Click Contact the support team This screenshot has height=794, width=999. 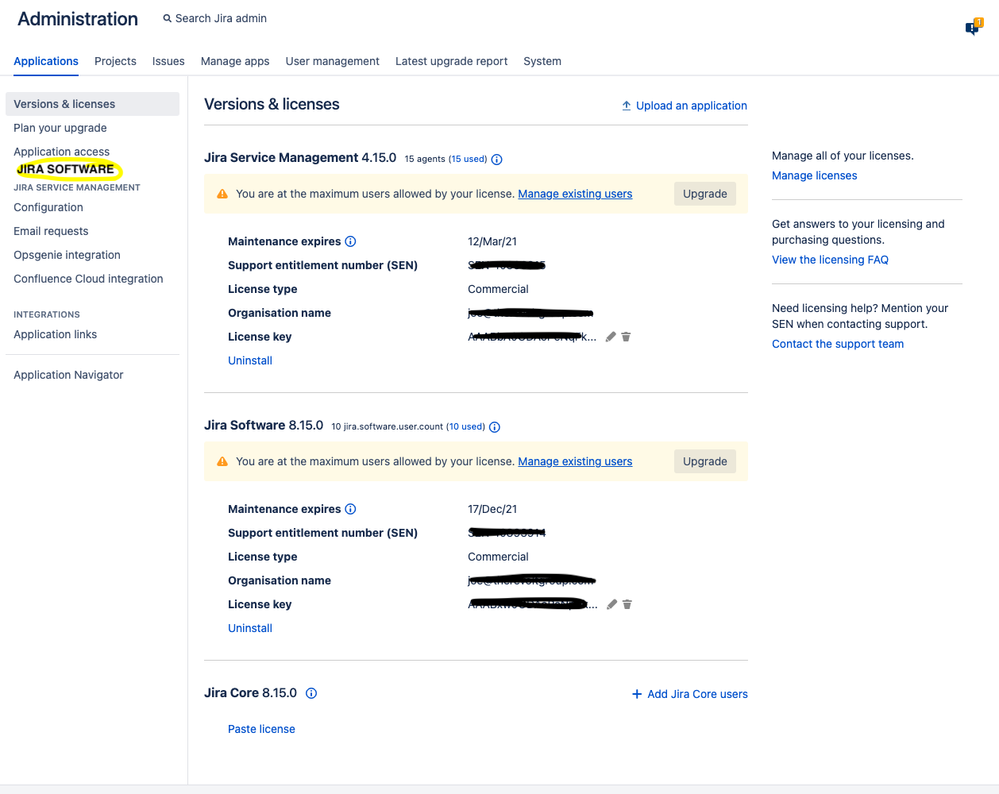[x=837, y=344]
